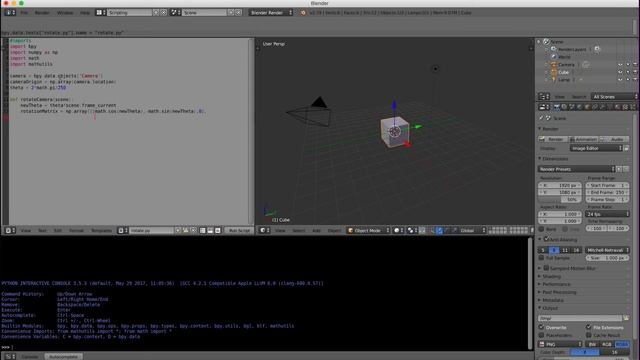Click the rotate.py text datablock field
Screen dimensions: 640x360
click(x=152, y=231)
